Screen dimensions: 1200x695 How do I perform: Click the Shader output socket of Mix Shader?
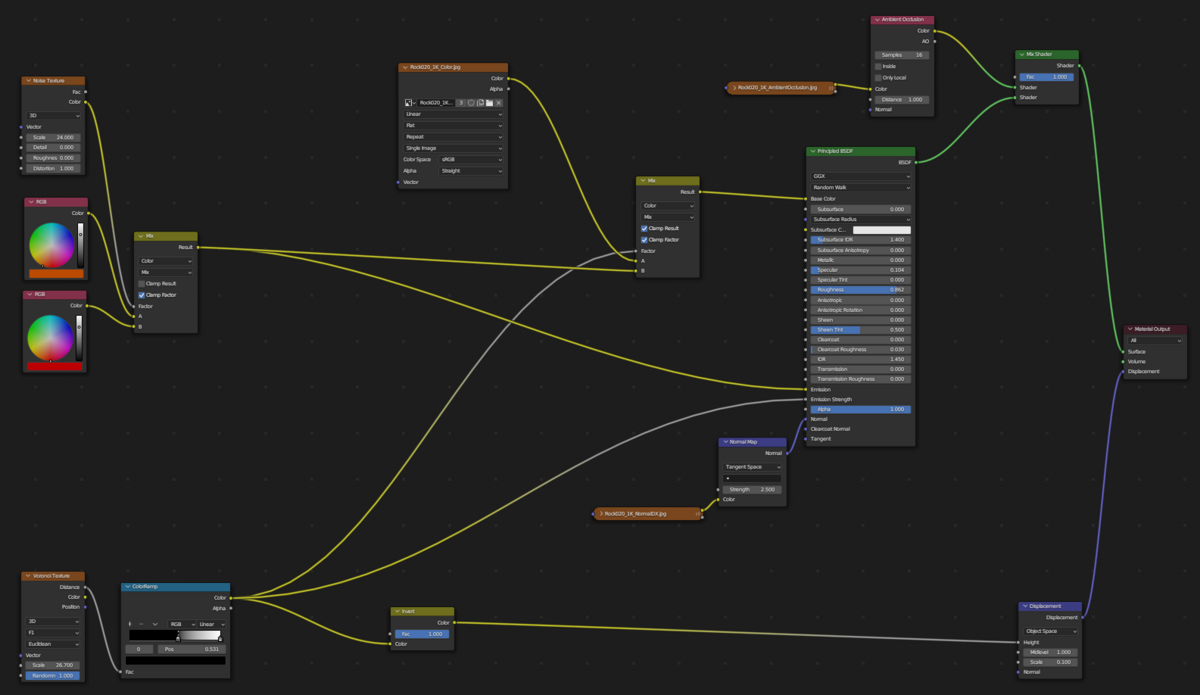tap(1079, 66)
